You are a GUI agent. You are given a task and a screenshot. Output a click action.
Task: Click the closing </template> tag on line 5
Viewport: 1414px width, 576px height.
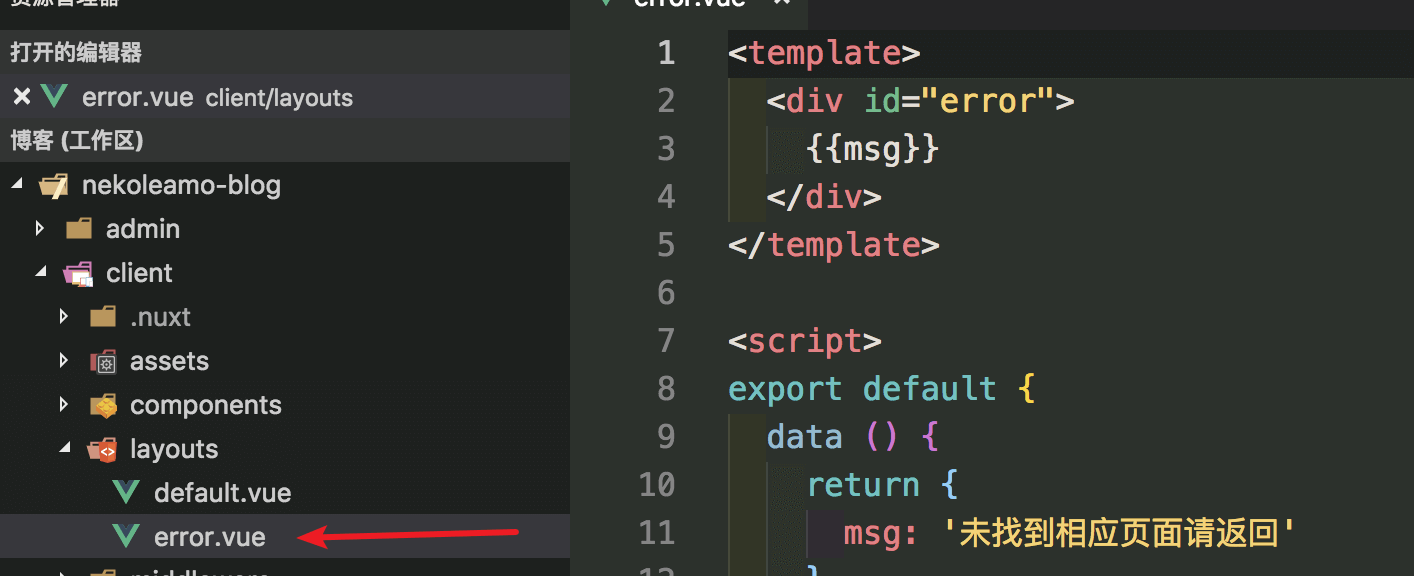coord(834,244)
